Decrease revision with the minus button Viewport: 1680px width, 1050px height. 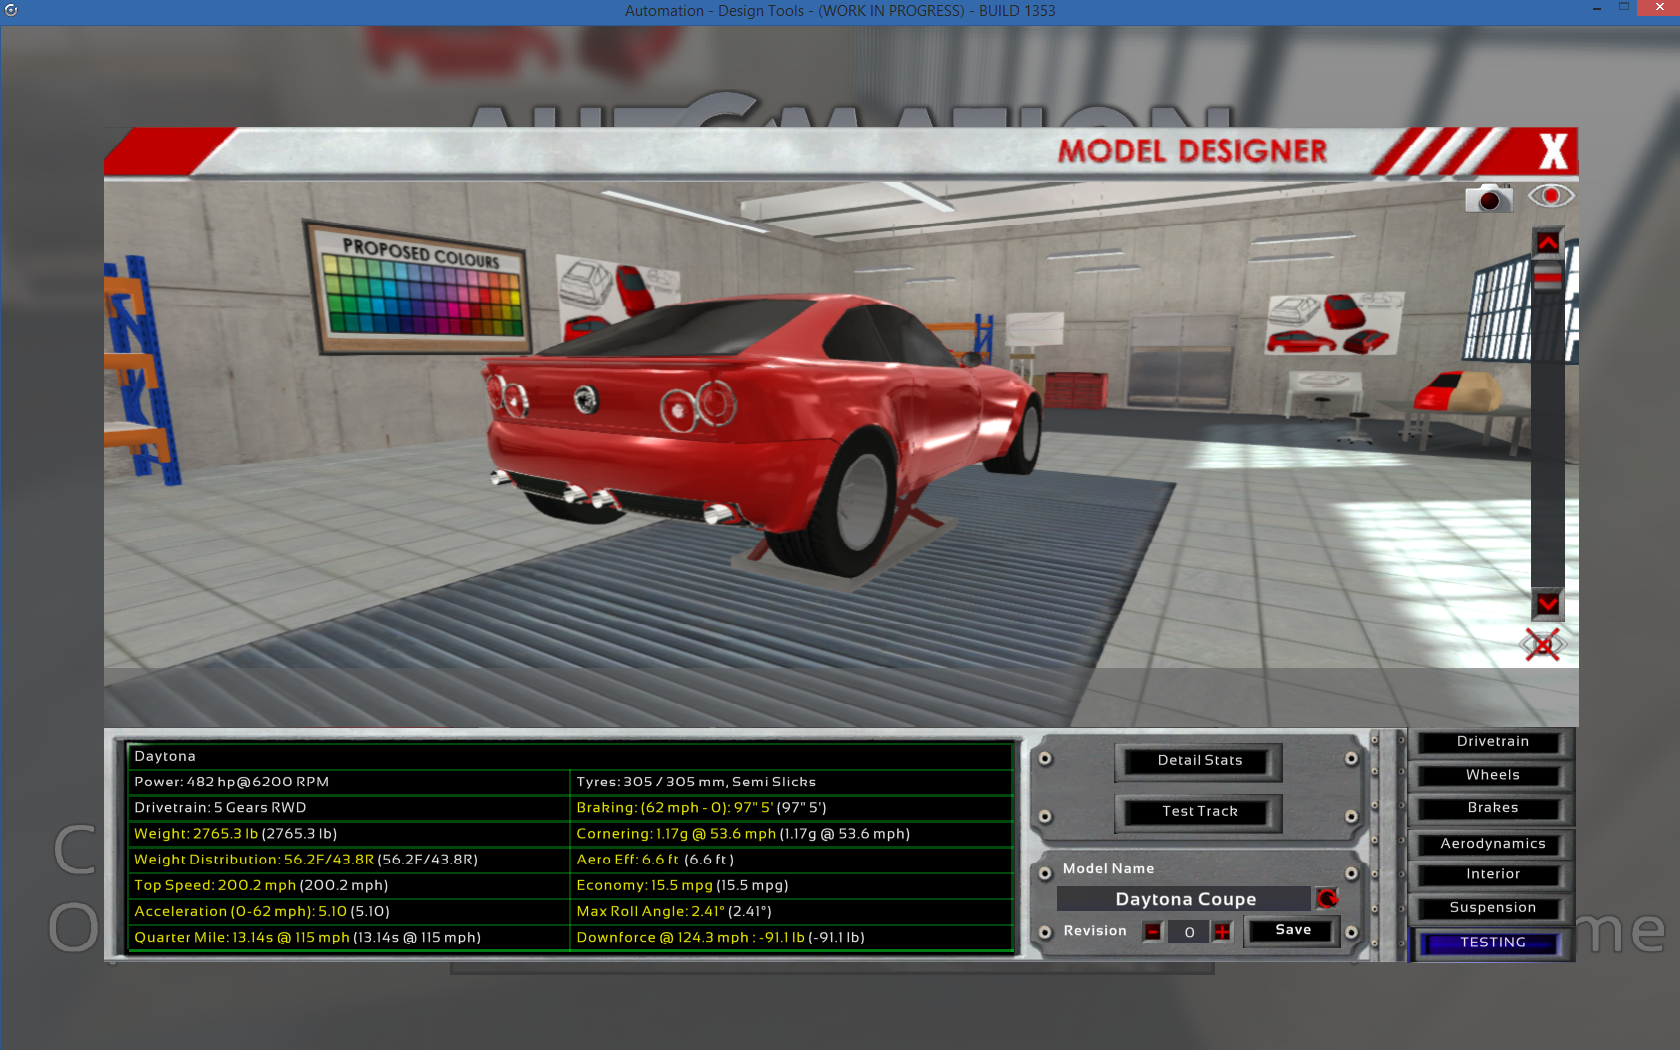(x=1153, y=931)
